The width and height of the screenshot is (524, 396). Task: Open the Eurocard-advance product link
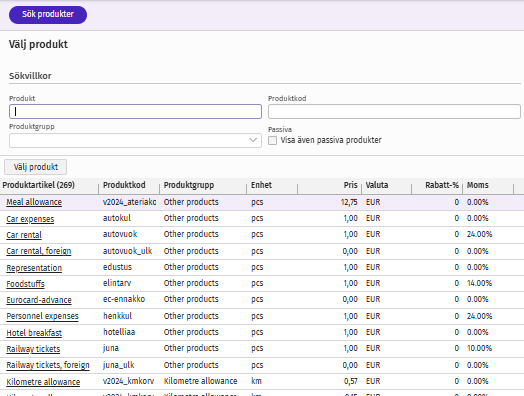pos(39,300)
